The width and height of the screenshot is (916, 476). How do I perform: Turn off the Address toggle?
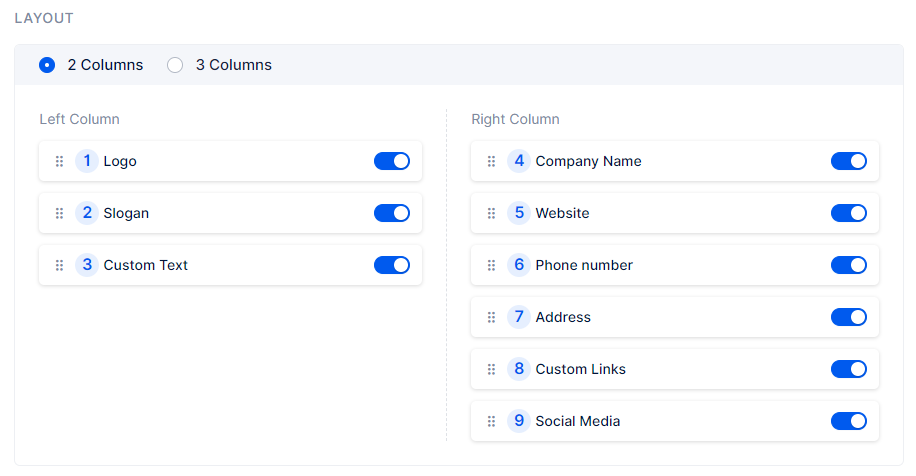coord(849,317)
